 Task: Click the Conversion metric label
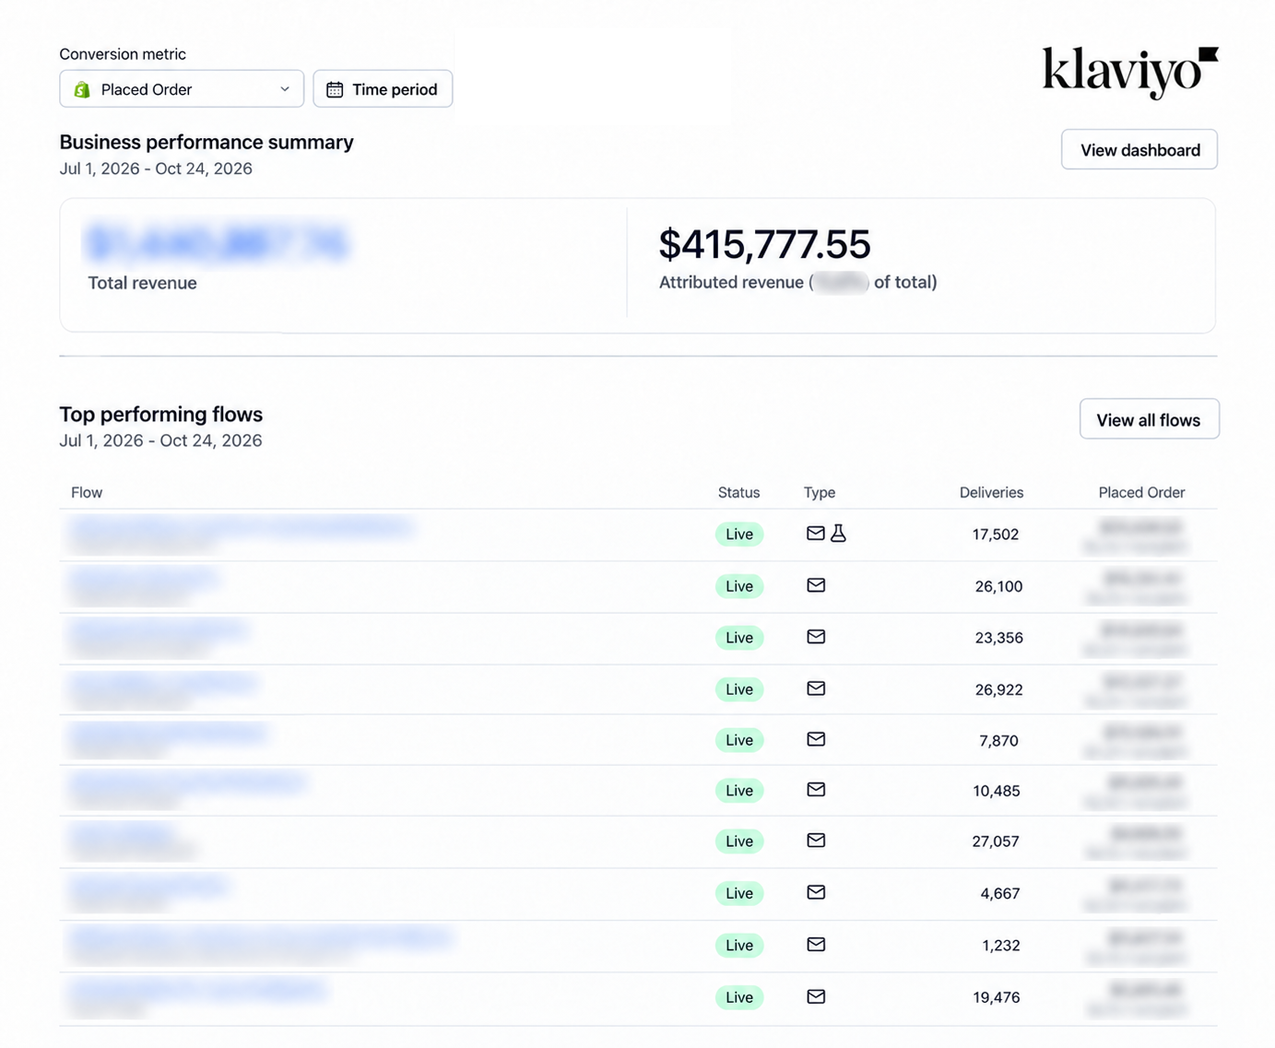[122, 54]
